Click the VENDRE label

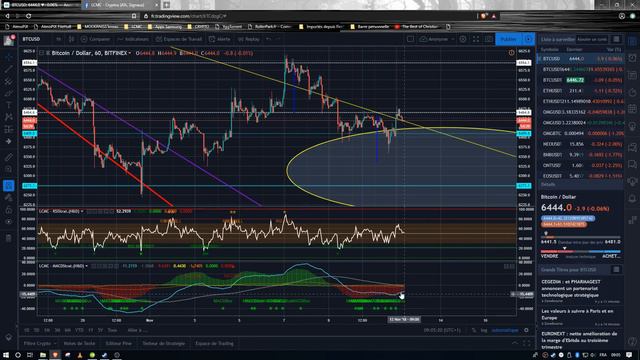pos(549,256)
